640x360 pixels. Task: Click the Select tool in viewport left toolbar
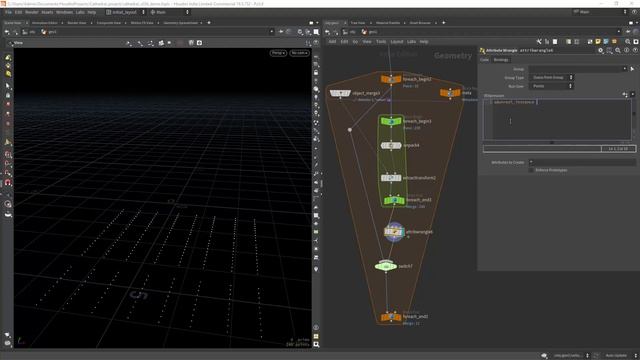pos(8,86)
